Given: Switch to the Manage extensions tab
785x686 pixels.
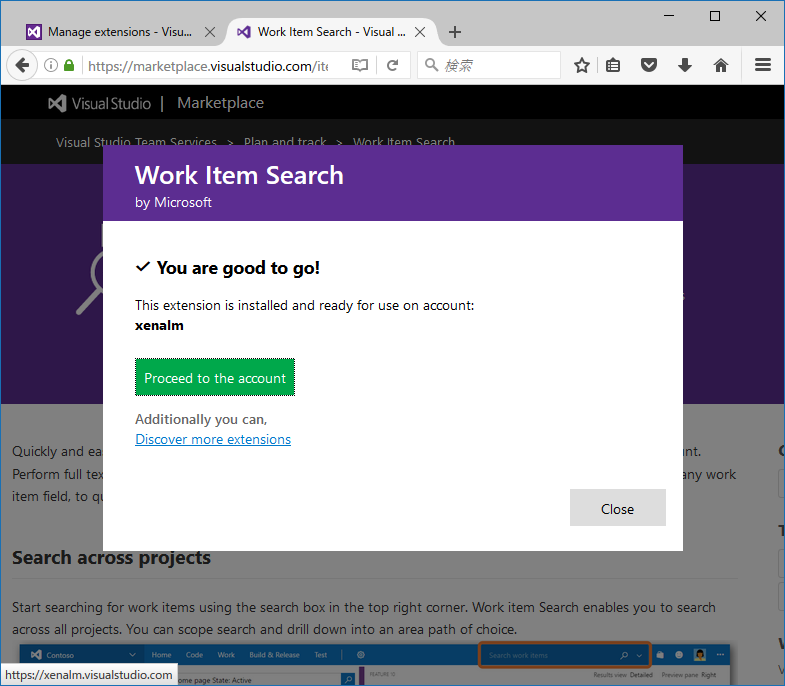Looking at the screenshot, I should coord(120,32).
